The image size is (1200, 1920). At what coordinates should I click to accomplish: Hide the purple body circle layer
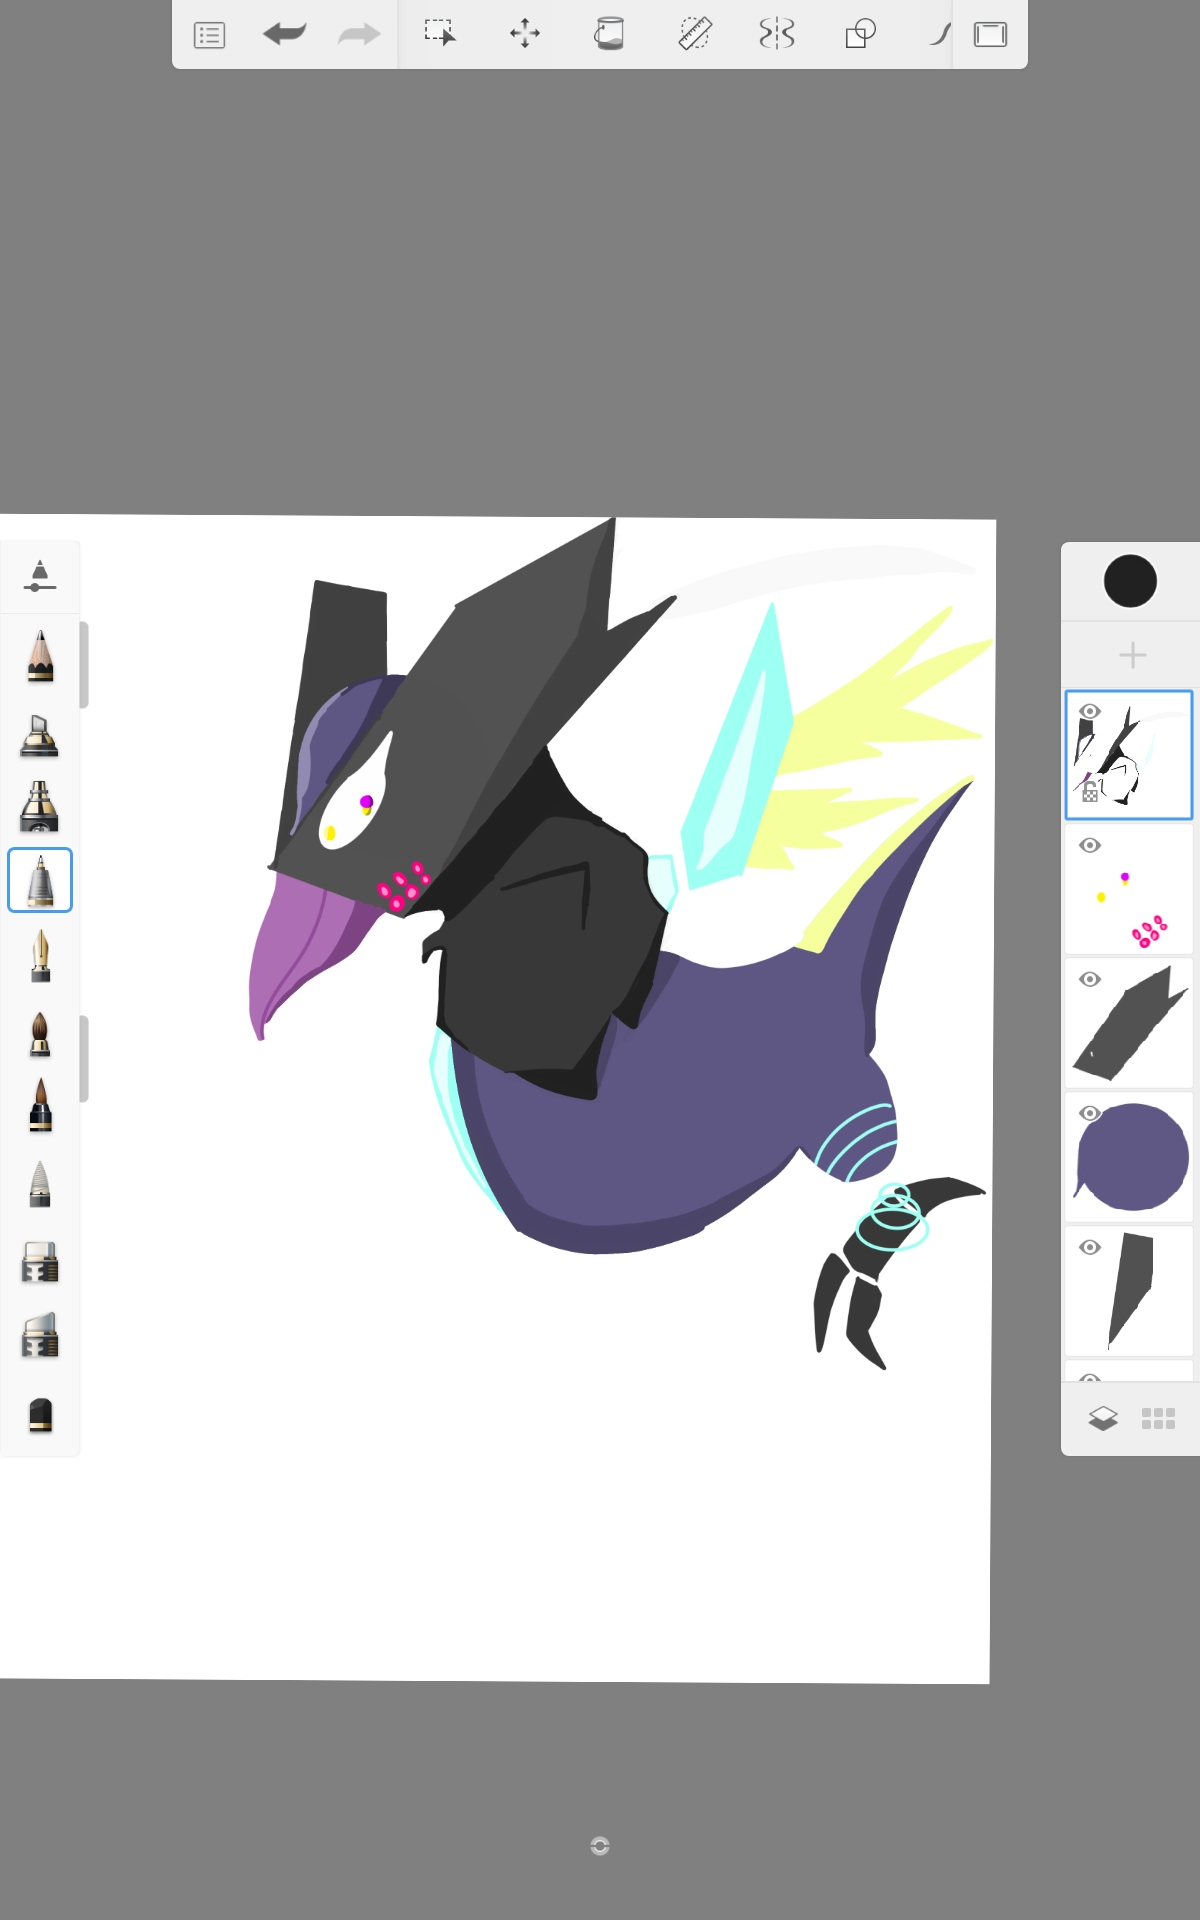[x=1090, y=1113]
